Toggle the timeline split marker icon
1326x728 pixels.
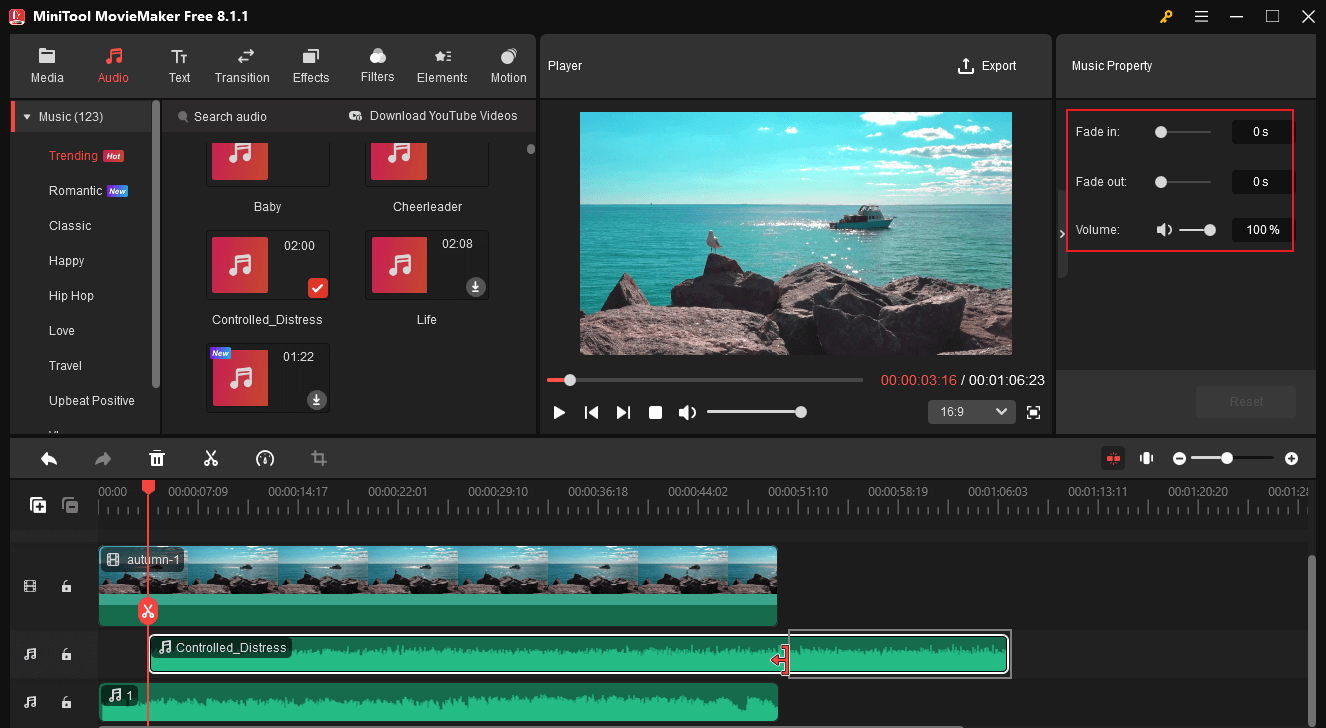click(1147, 458)
